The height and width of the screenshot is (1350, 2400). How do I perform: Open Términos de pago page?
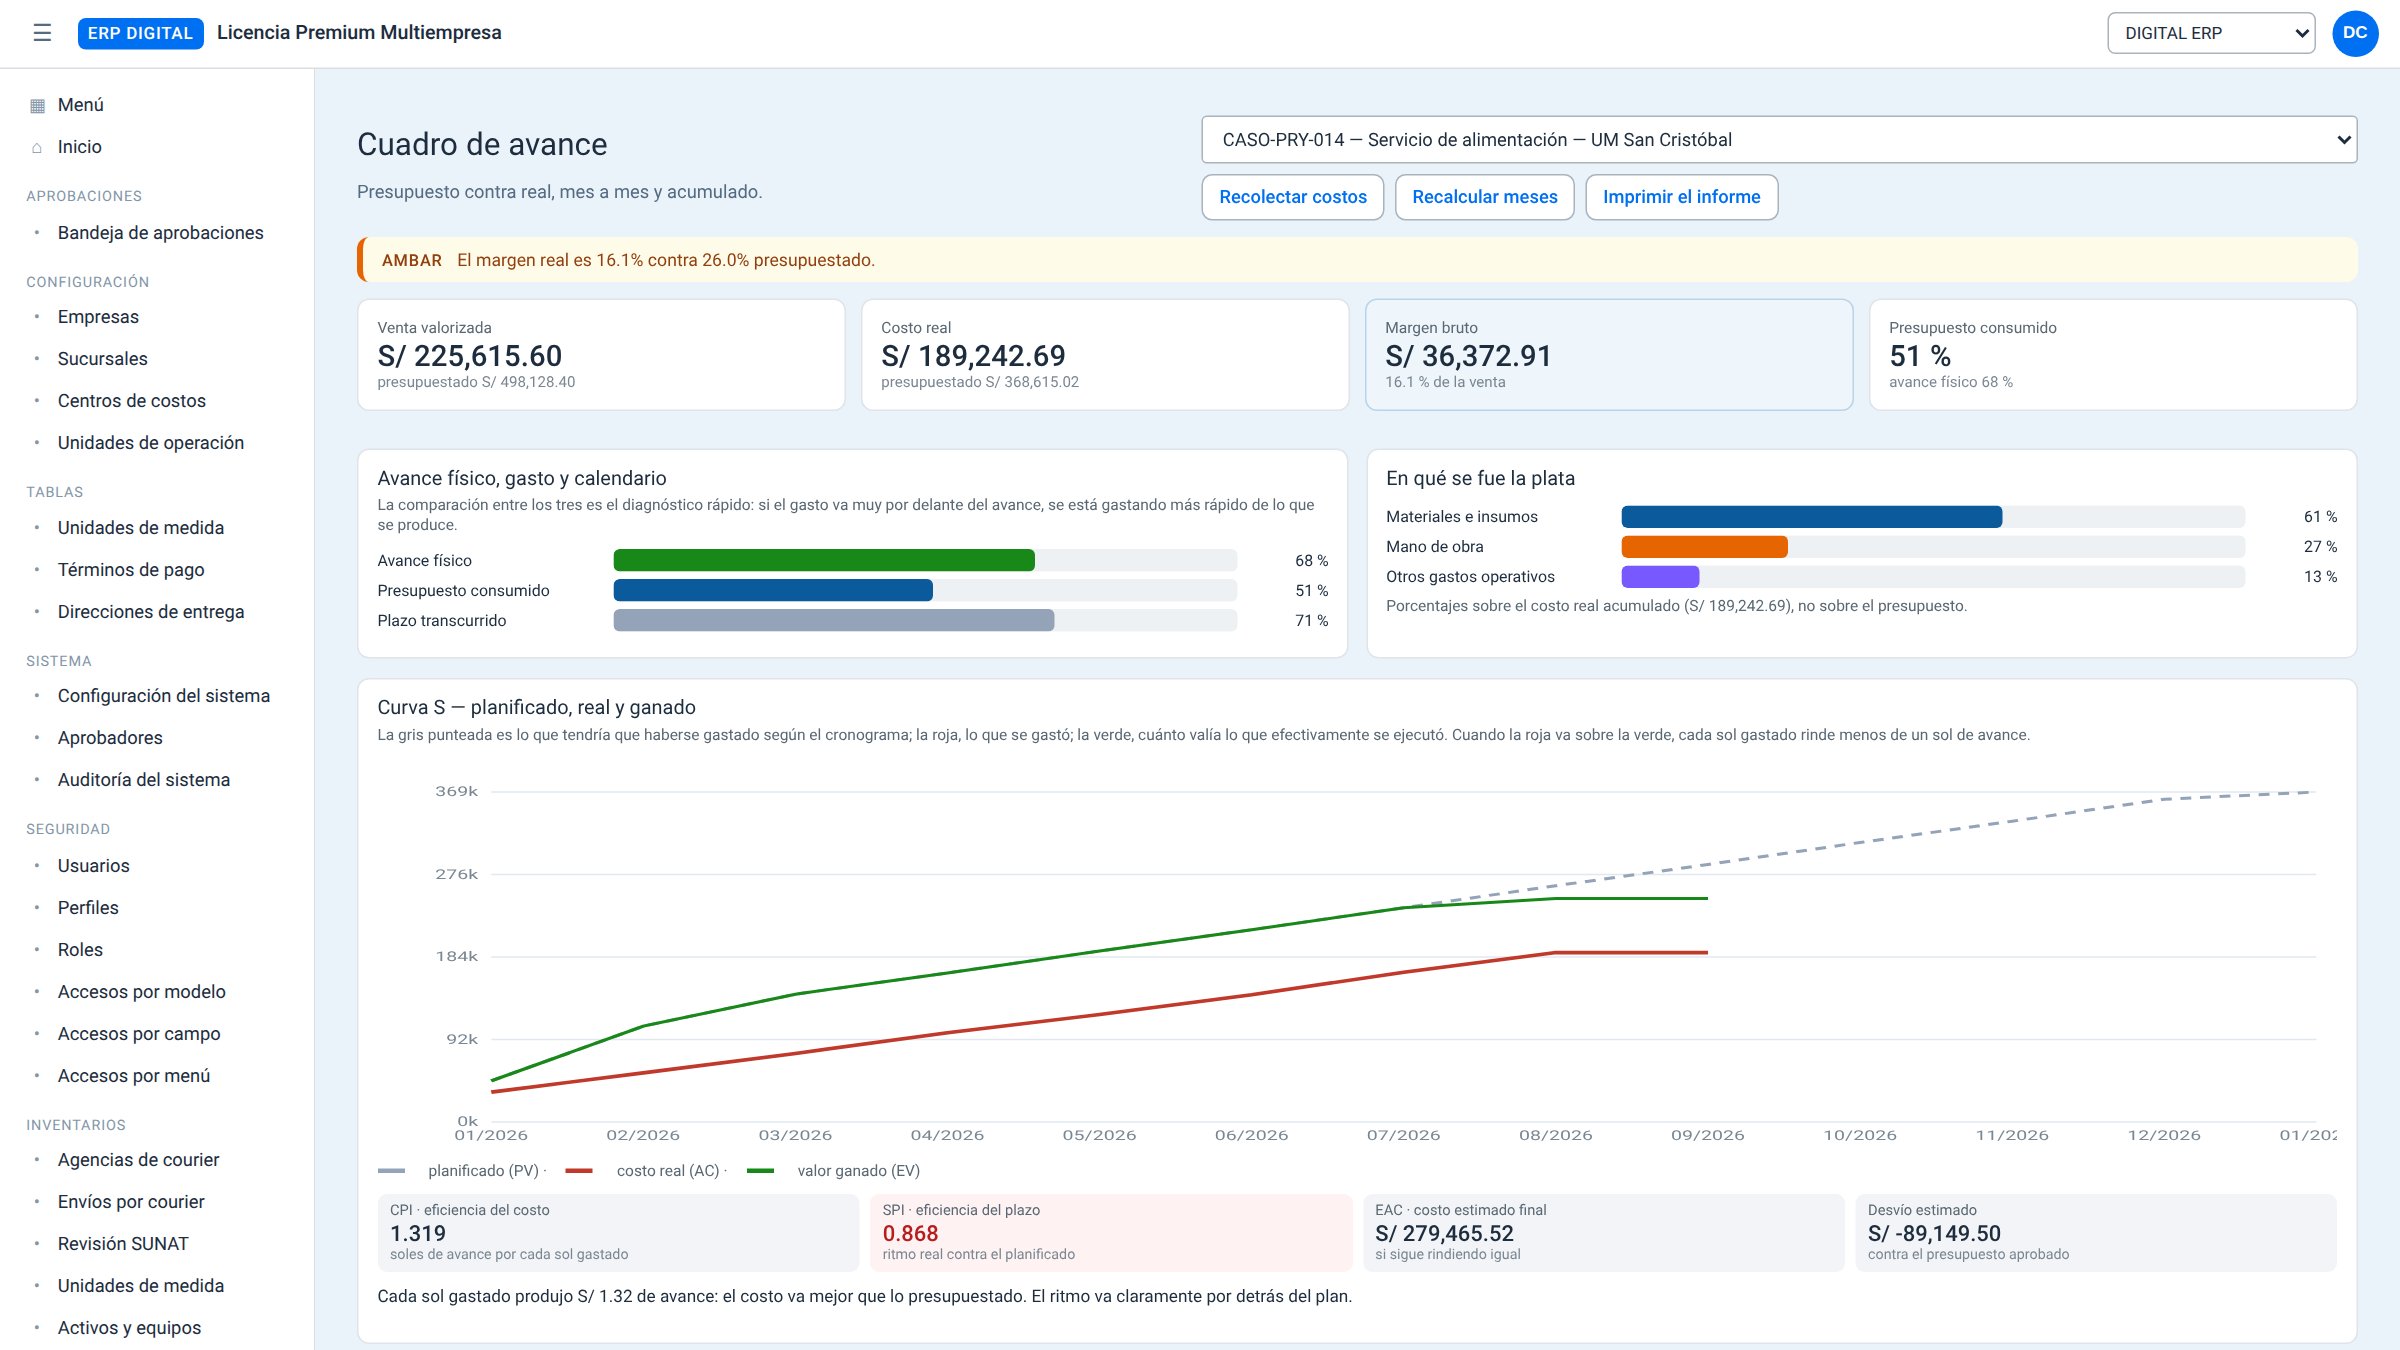[x=131, y=570]
